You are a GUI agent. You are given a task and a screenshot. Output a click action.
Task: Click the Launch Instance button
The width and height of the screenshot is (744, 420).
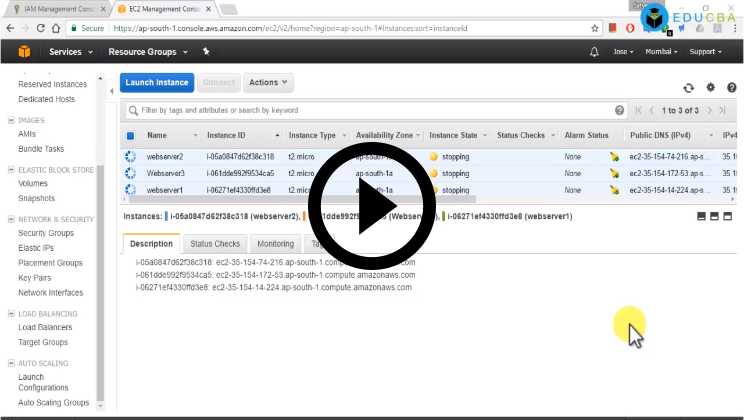pyautogui.click(x=156, y=82)
